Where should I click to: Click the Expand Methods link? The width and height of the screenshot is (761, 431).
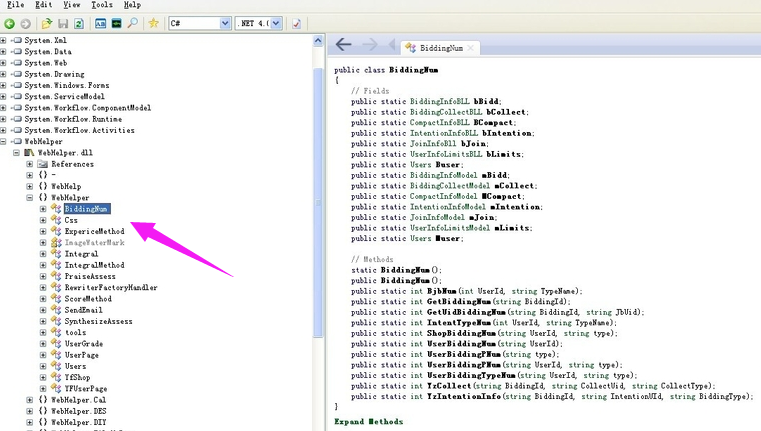369,421
